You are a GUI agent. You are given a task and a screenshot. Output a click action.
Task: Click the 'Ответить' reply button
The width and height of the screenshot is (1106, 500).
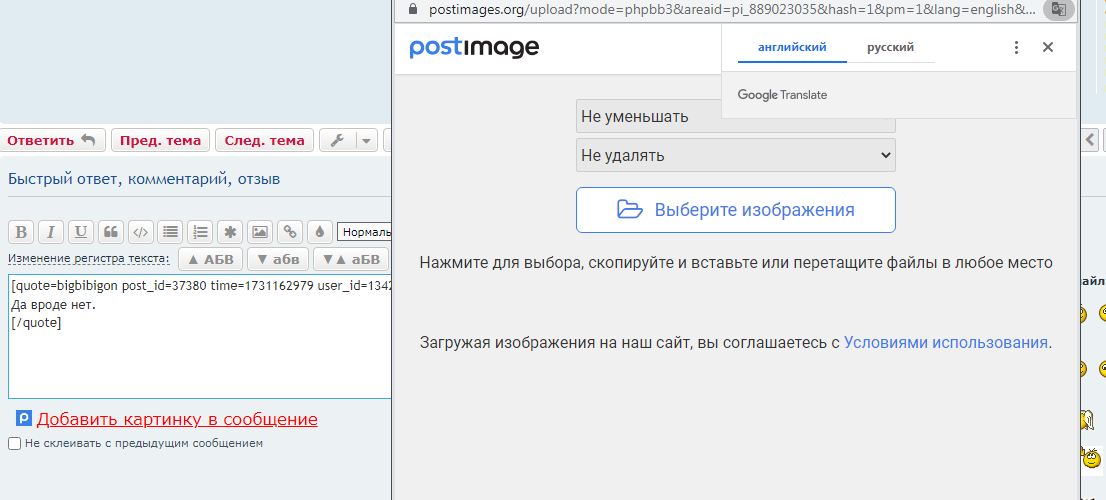click(x=52, y=140)
